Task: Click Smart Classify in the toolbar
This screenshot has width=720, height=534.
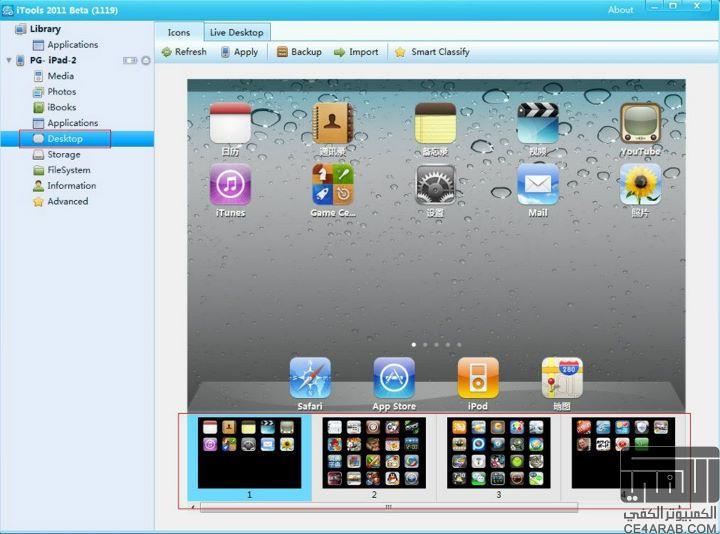Action: 432,52
